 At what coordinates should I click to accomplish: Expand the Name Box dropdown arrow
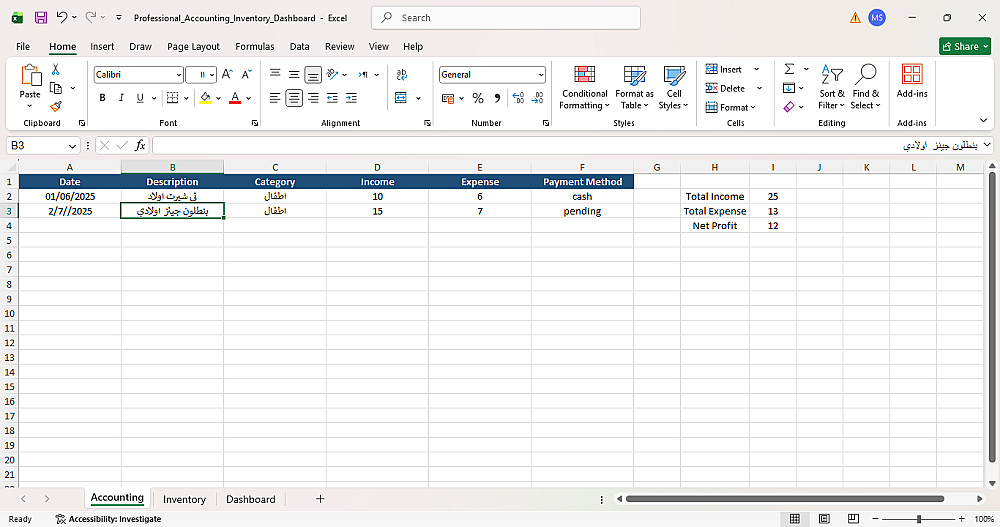coord(72,146)
